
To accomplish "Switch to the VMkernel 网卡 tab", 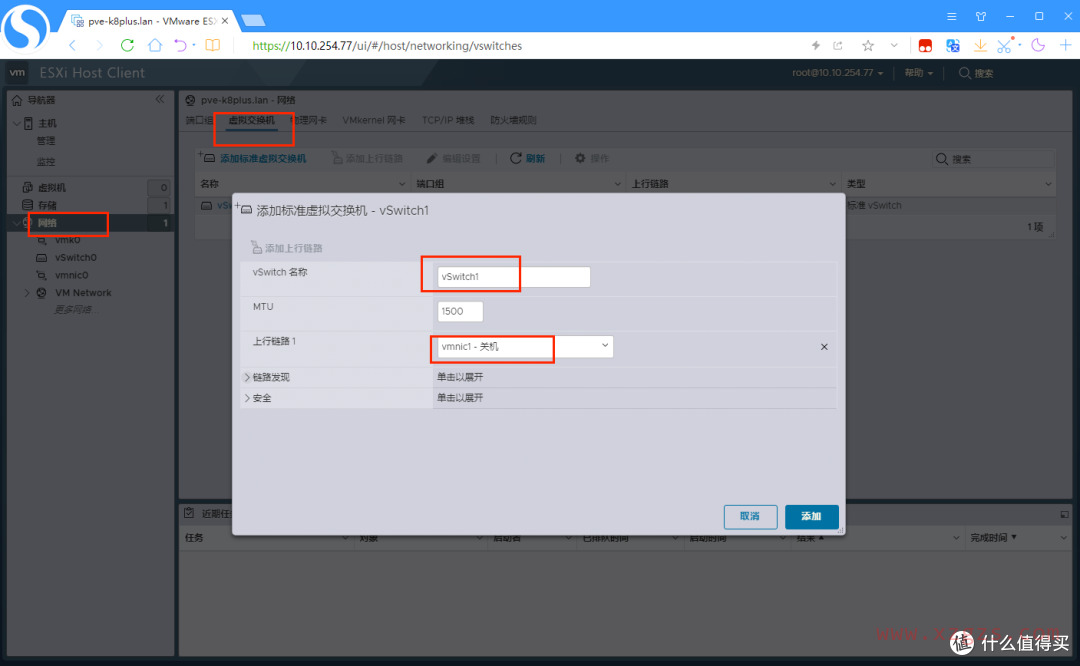I will (x=375, y=119).
